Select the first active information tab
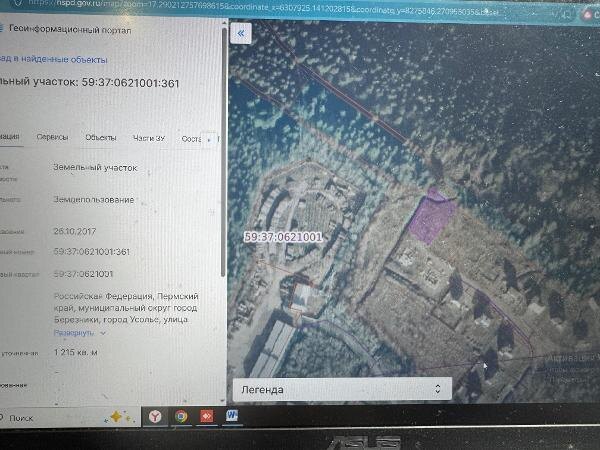This screenshot has height=450, width=600. point(10,136)
